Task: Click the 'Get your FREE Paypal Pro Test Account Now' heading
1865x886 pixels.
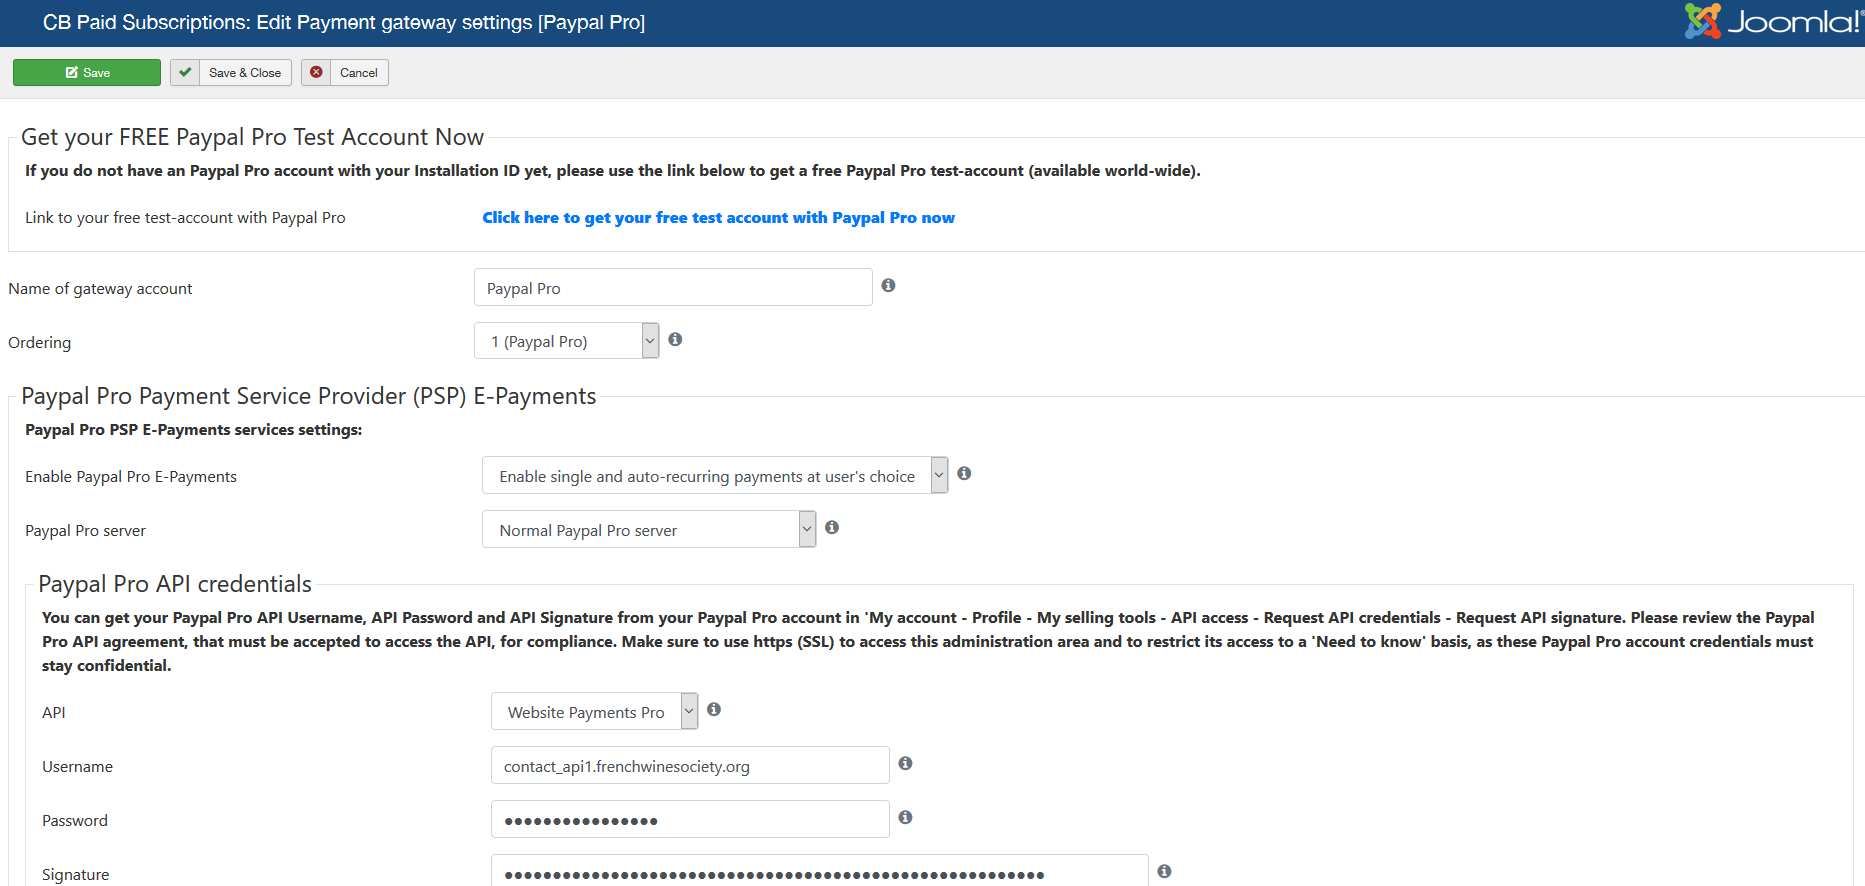Action: (252, 137)
